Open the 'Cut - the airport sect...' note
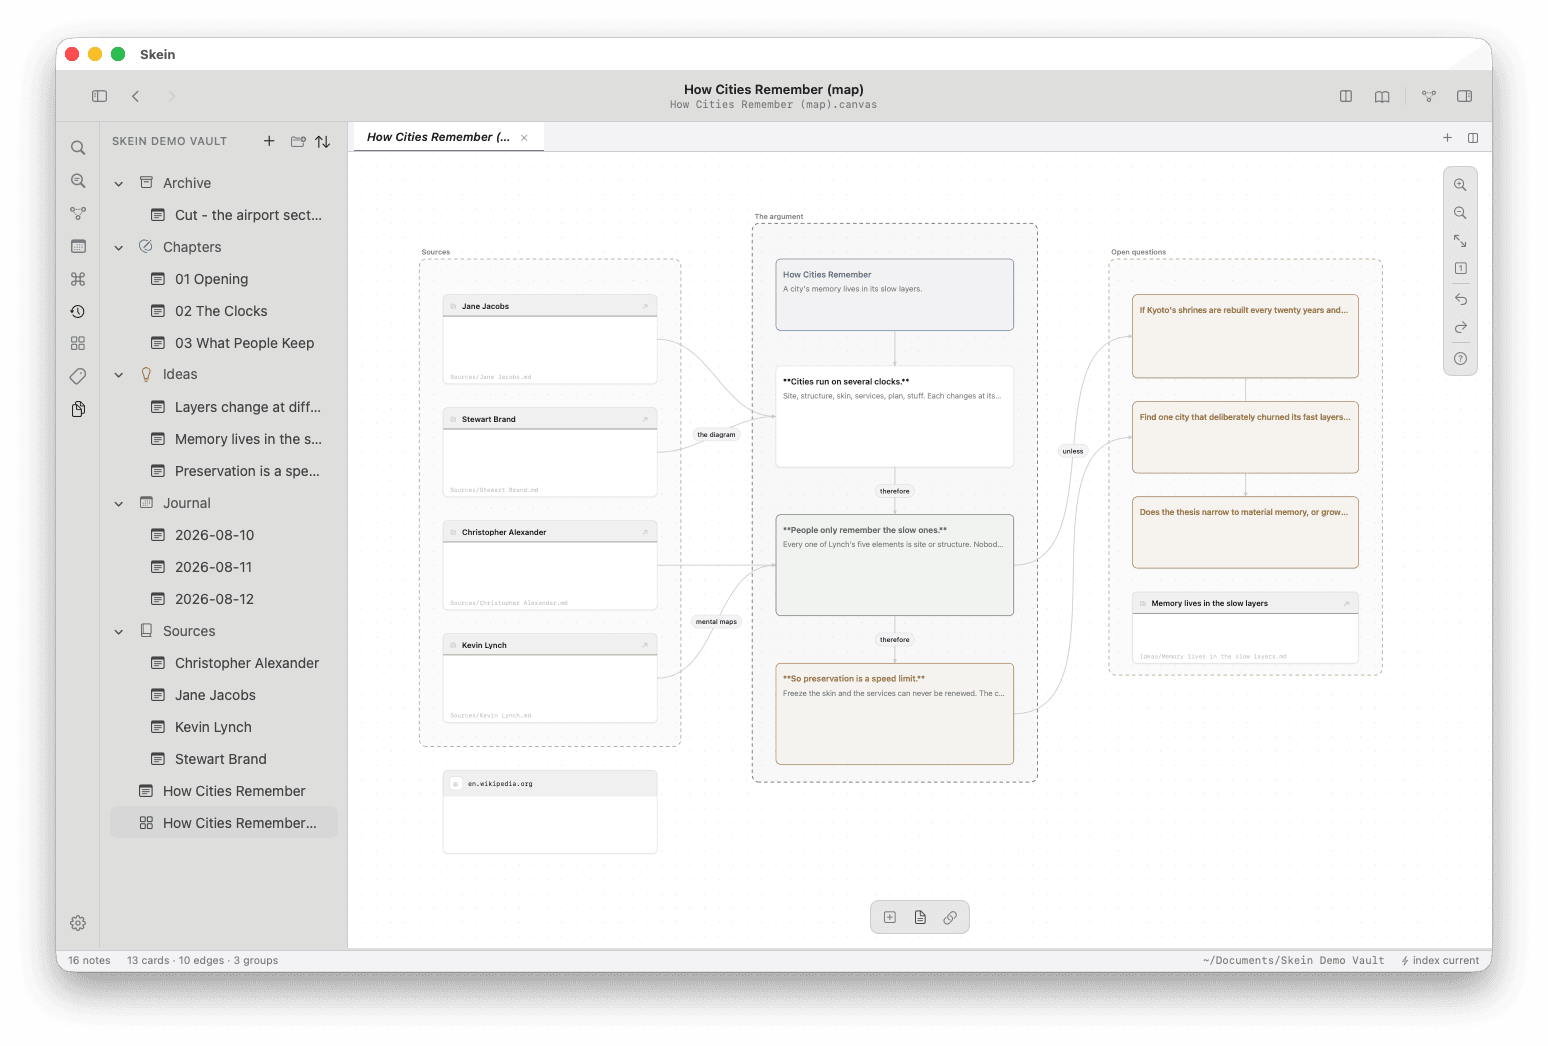The width and height of the screenshot is (1548, 1046). point(224,215)
